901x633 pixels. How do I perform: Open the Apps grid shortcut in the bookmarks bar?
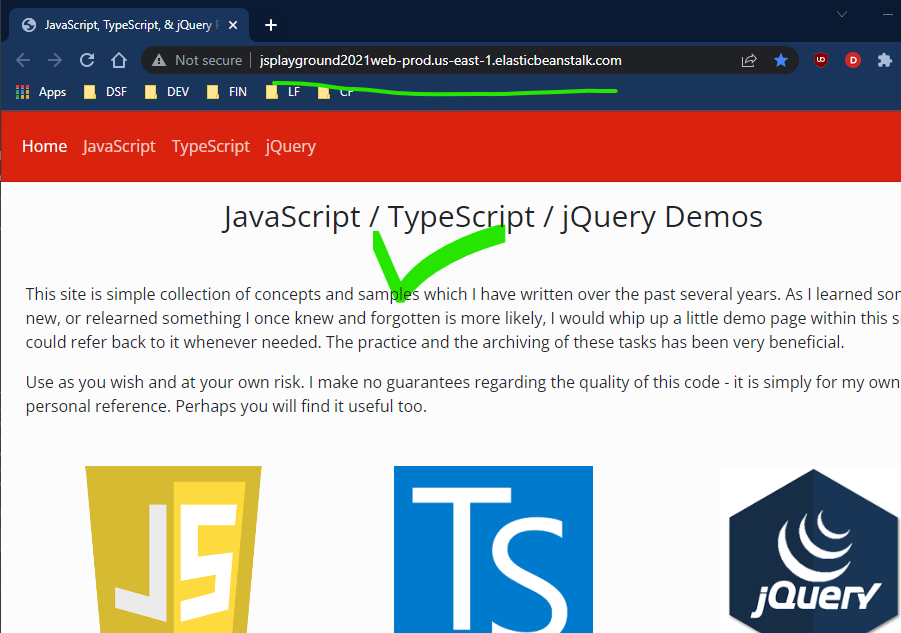click(x=41, y=92)
